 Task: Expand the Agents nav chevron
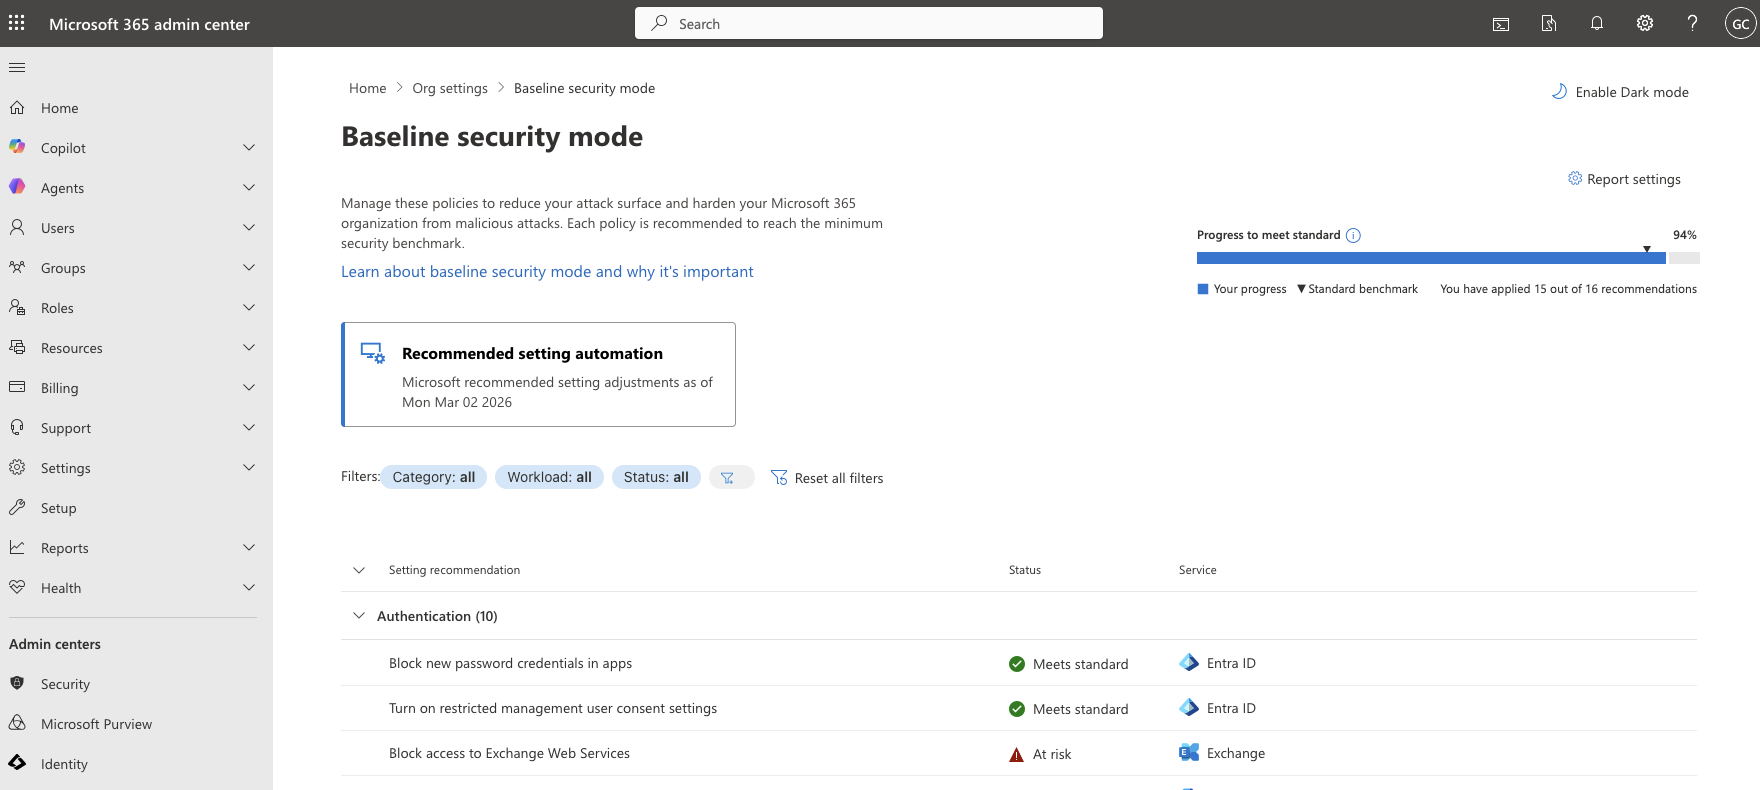tap(249, 188)
